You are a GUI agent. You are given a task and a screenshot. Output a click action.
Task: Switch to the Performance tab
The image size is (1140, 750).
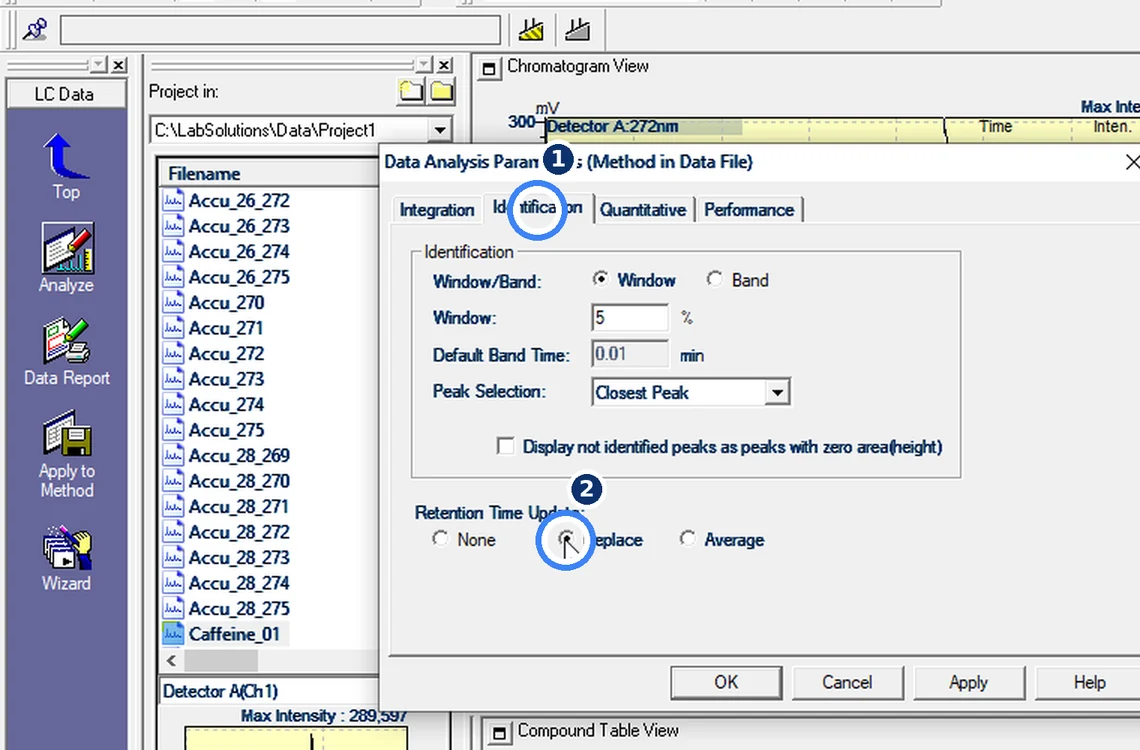pos(749,210)
